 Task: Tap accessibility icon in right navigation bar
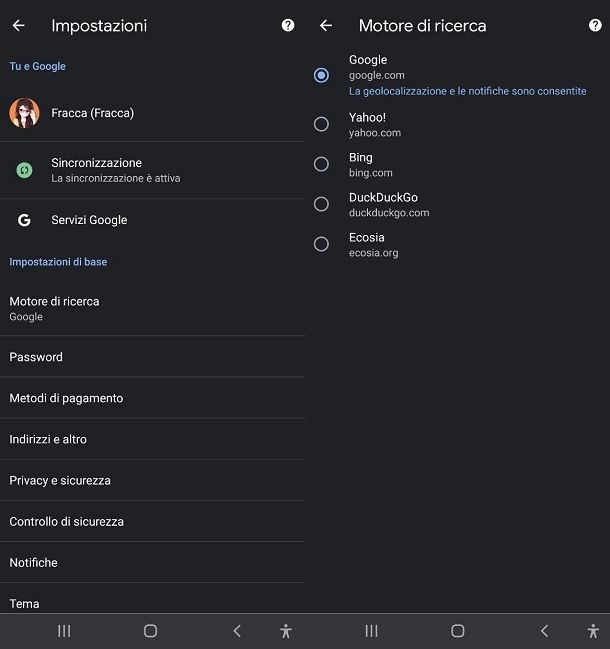click(x=593, y=631)
